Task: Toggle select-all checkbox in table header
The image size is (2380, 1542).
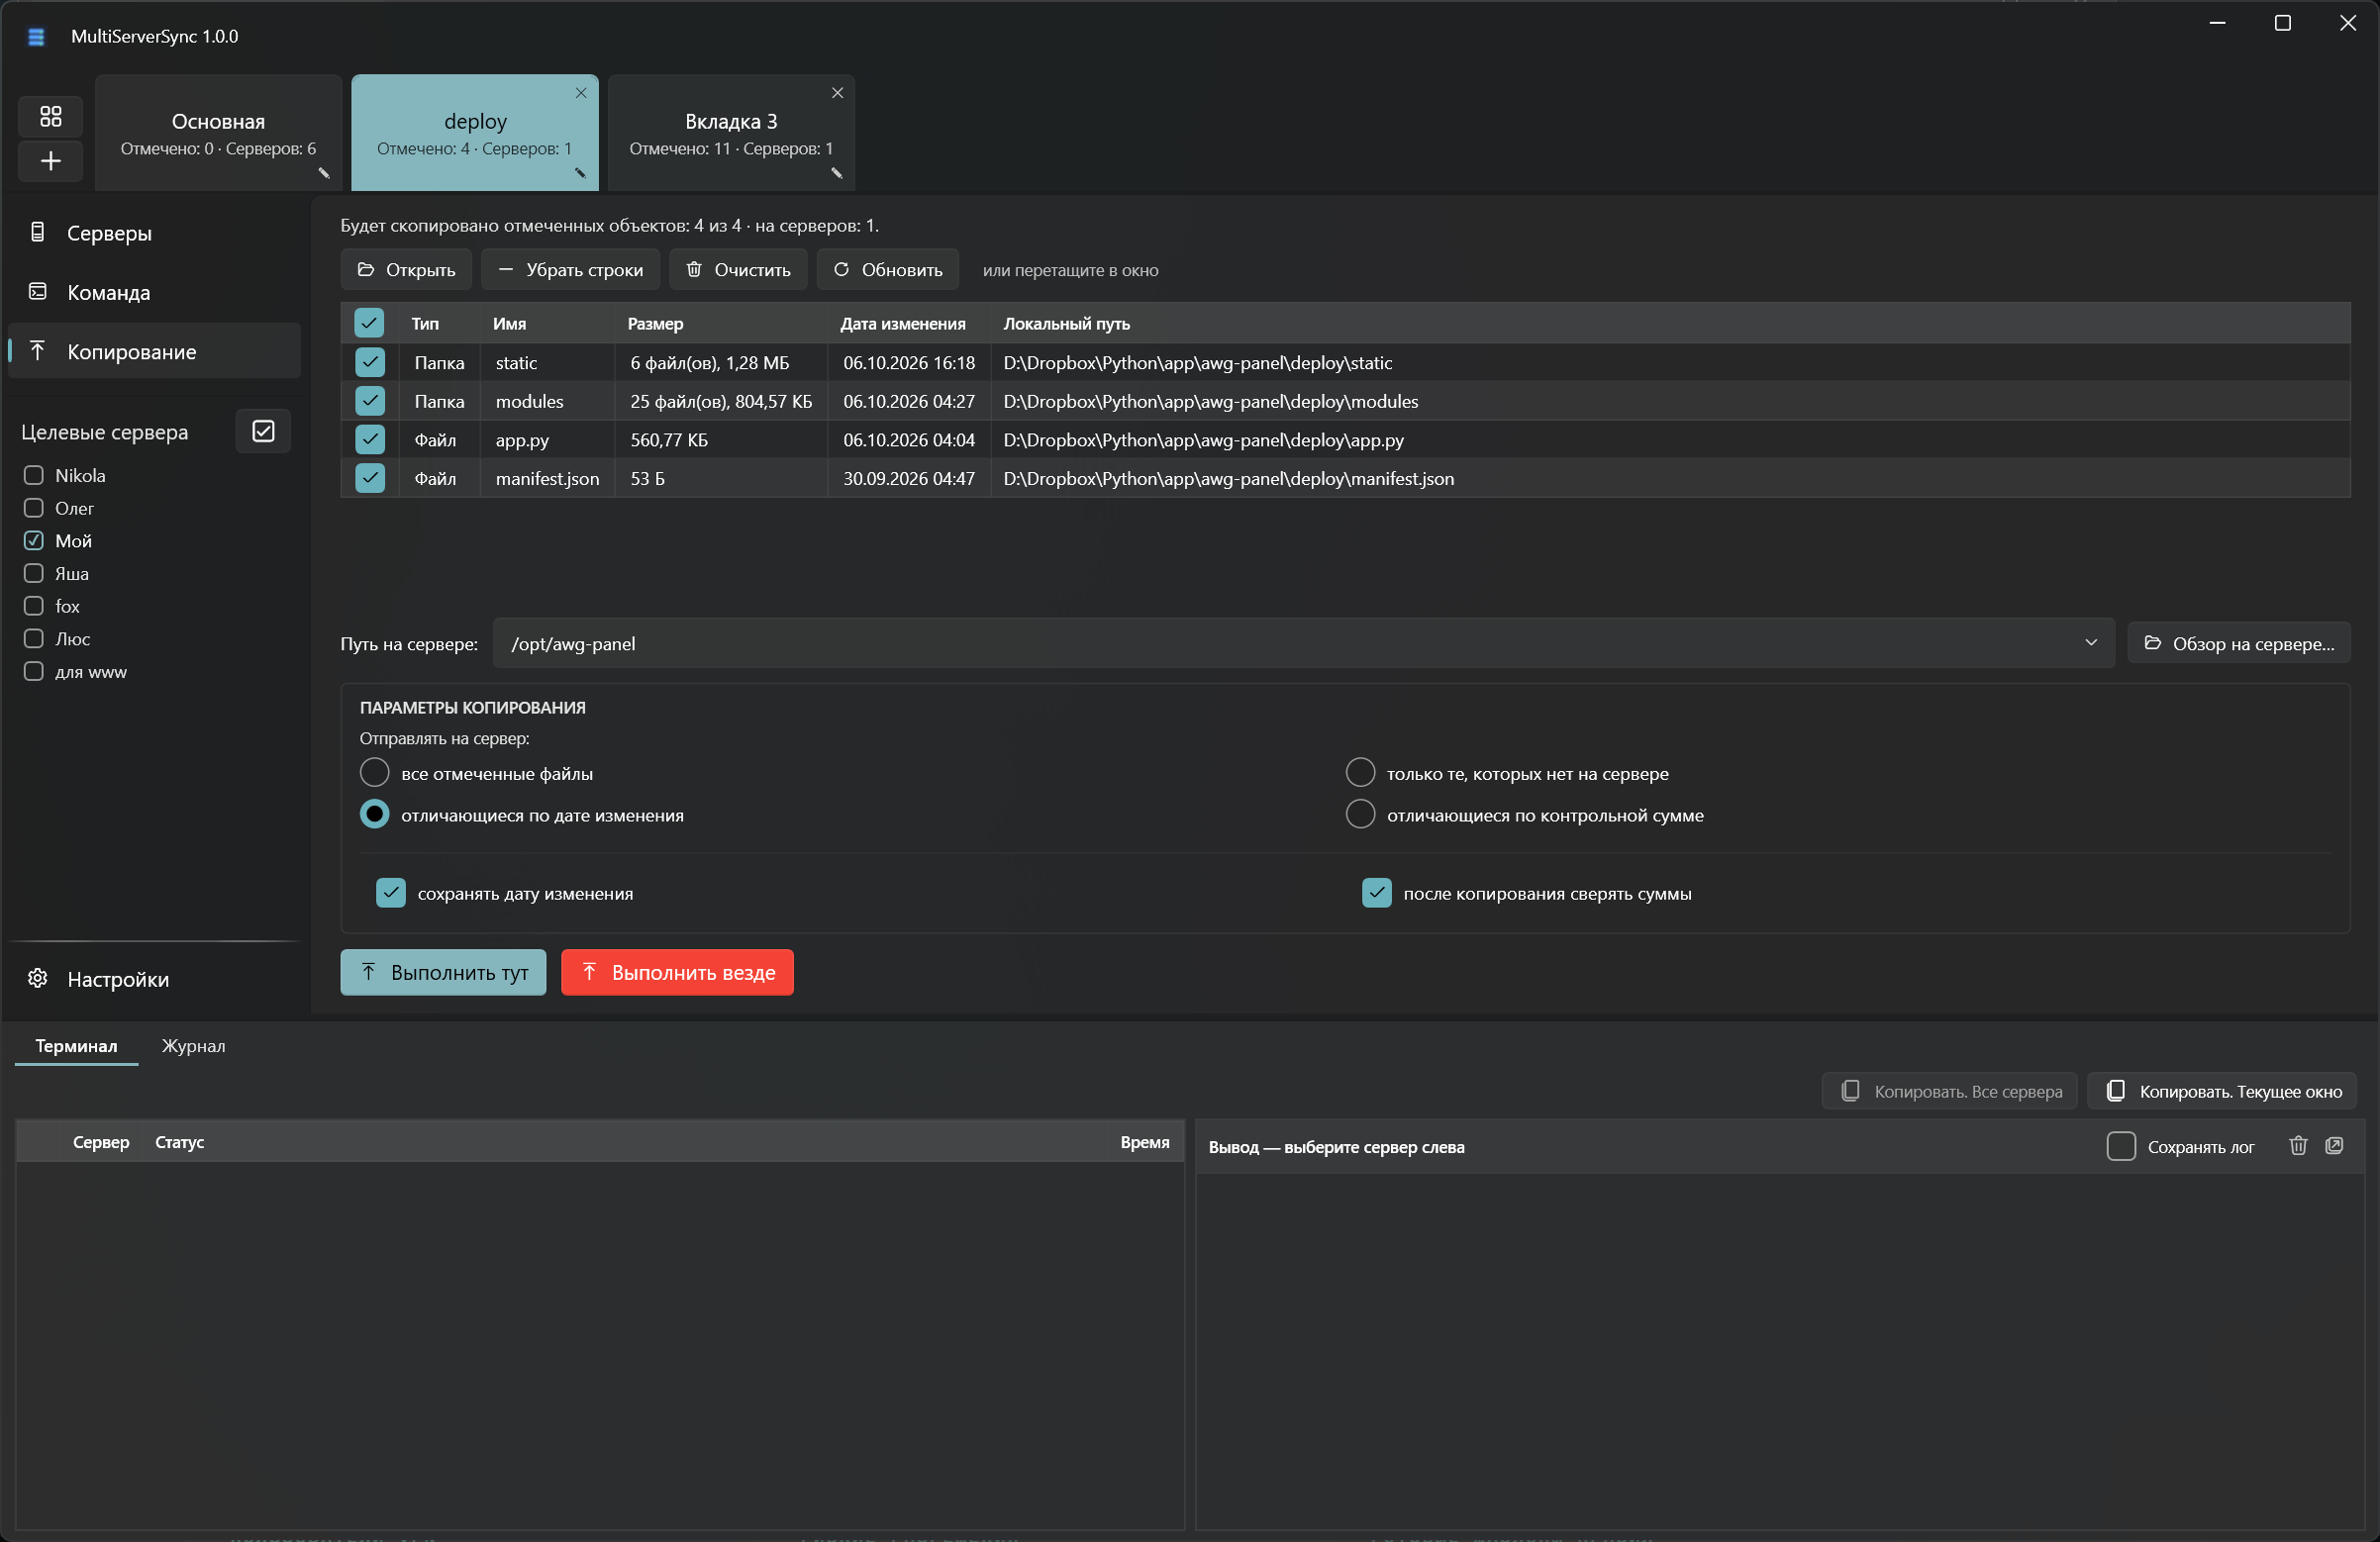Action: 369,323
